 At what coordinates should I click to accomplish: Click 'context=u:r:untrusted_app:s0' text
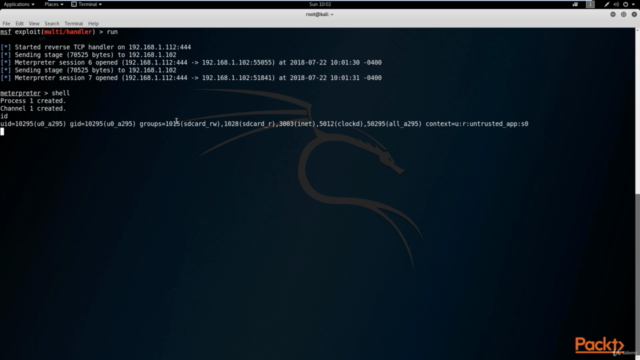tap(477, 124)
